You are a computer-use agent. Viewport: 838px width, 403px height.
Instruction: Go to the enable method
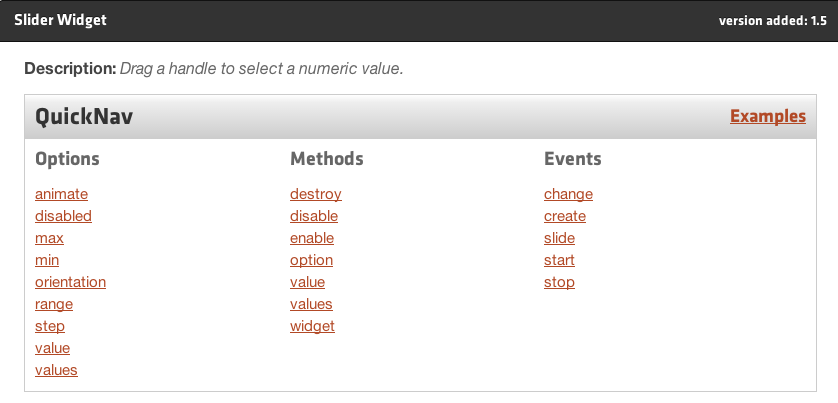[x=312, y=238]
